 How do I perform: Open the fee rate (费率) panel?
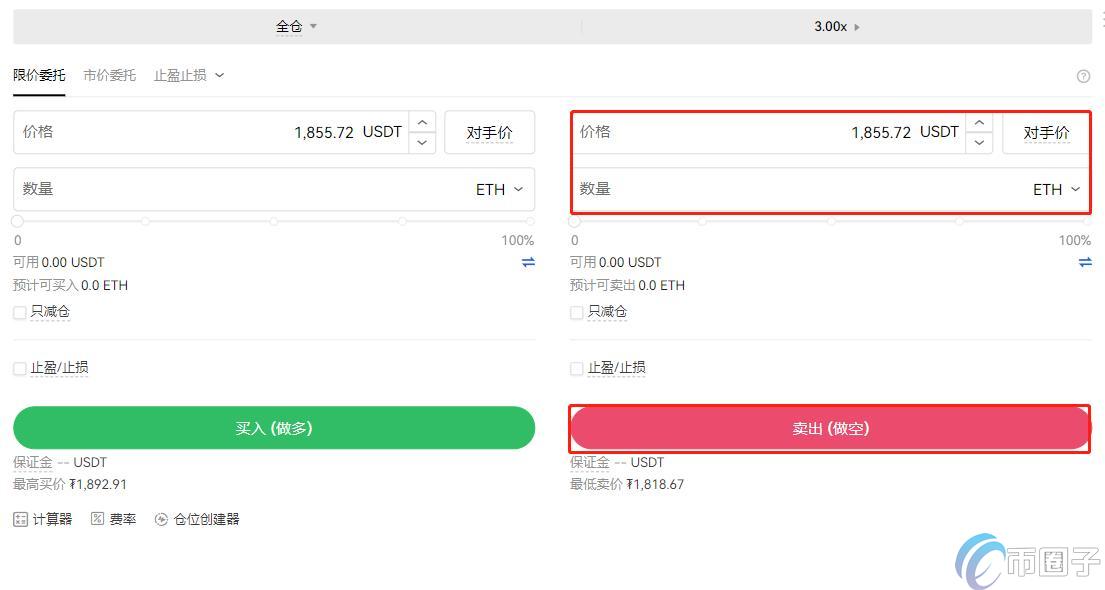click(113, 519)
